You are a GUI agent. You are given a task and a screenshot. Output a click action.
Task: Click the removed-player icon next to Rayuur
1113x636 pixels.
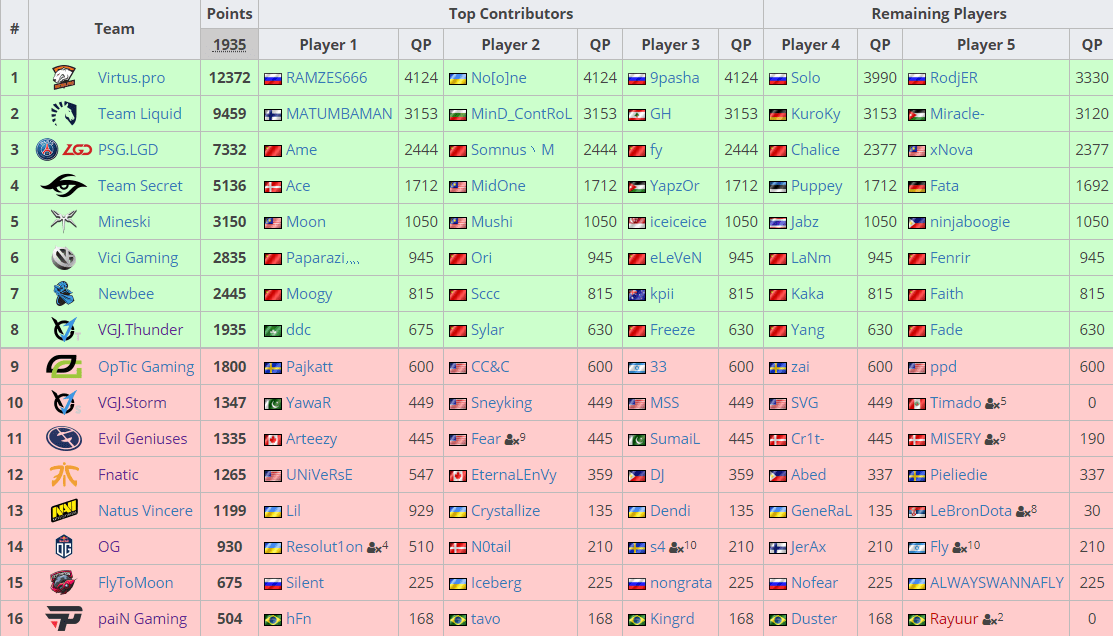(x=989, y=620)
